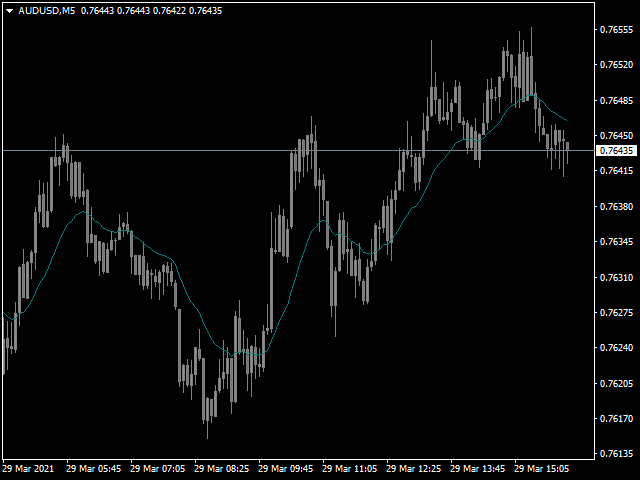
Task: Select price level 0.76135 on the scale
Action: [x=616, y=453]
